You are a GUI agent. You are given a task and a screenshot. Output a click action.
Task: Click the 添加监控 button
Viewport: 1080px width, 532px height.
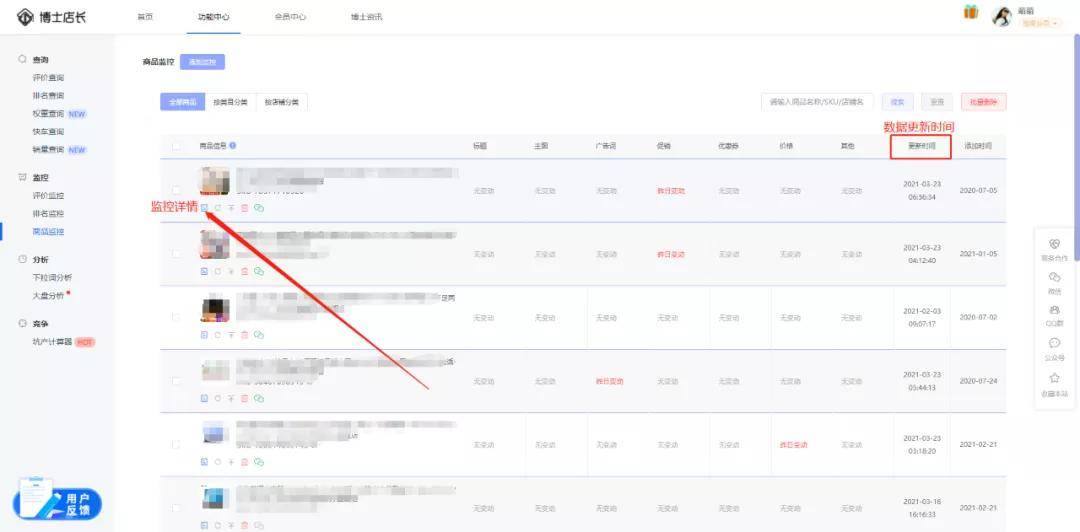203,62
